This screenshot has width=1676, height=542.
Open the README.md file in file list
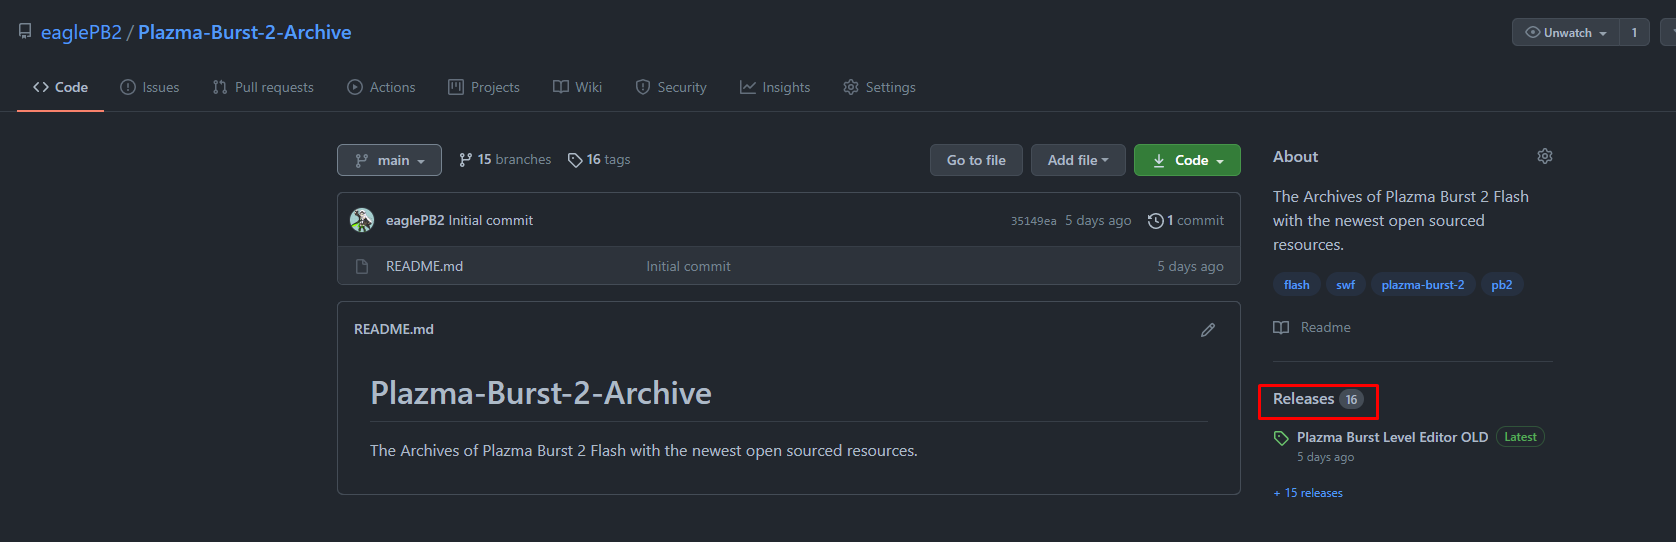tap(424, 266)
